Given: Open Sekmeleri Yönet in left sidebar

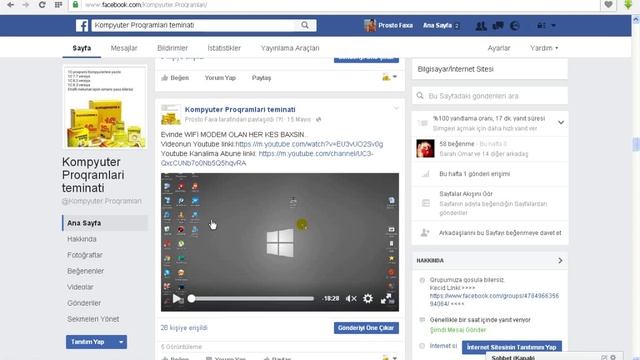Looking at the screenshot, I should (93, 319).
